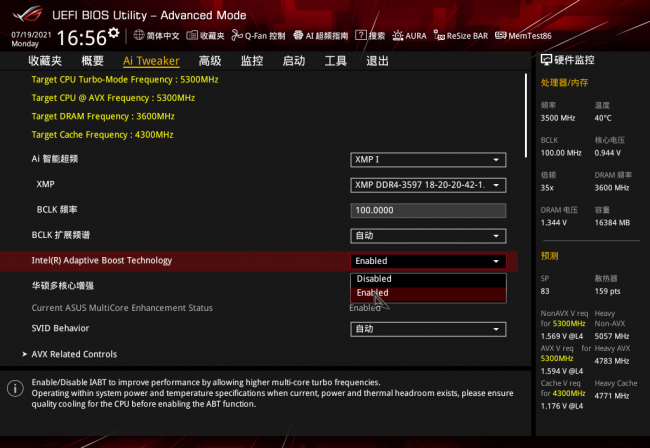Open AI 超频指南 brain icon

(298, 35)
